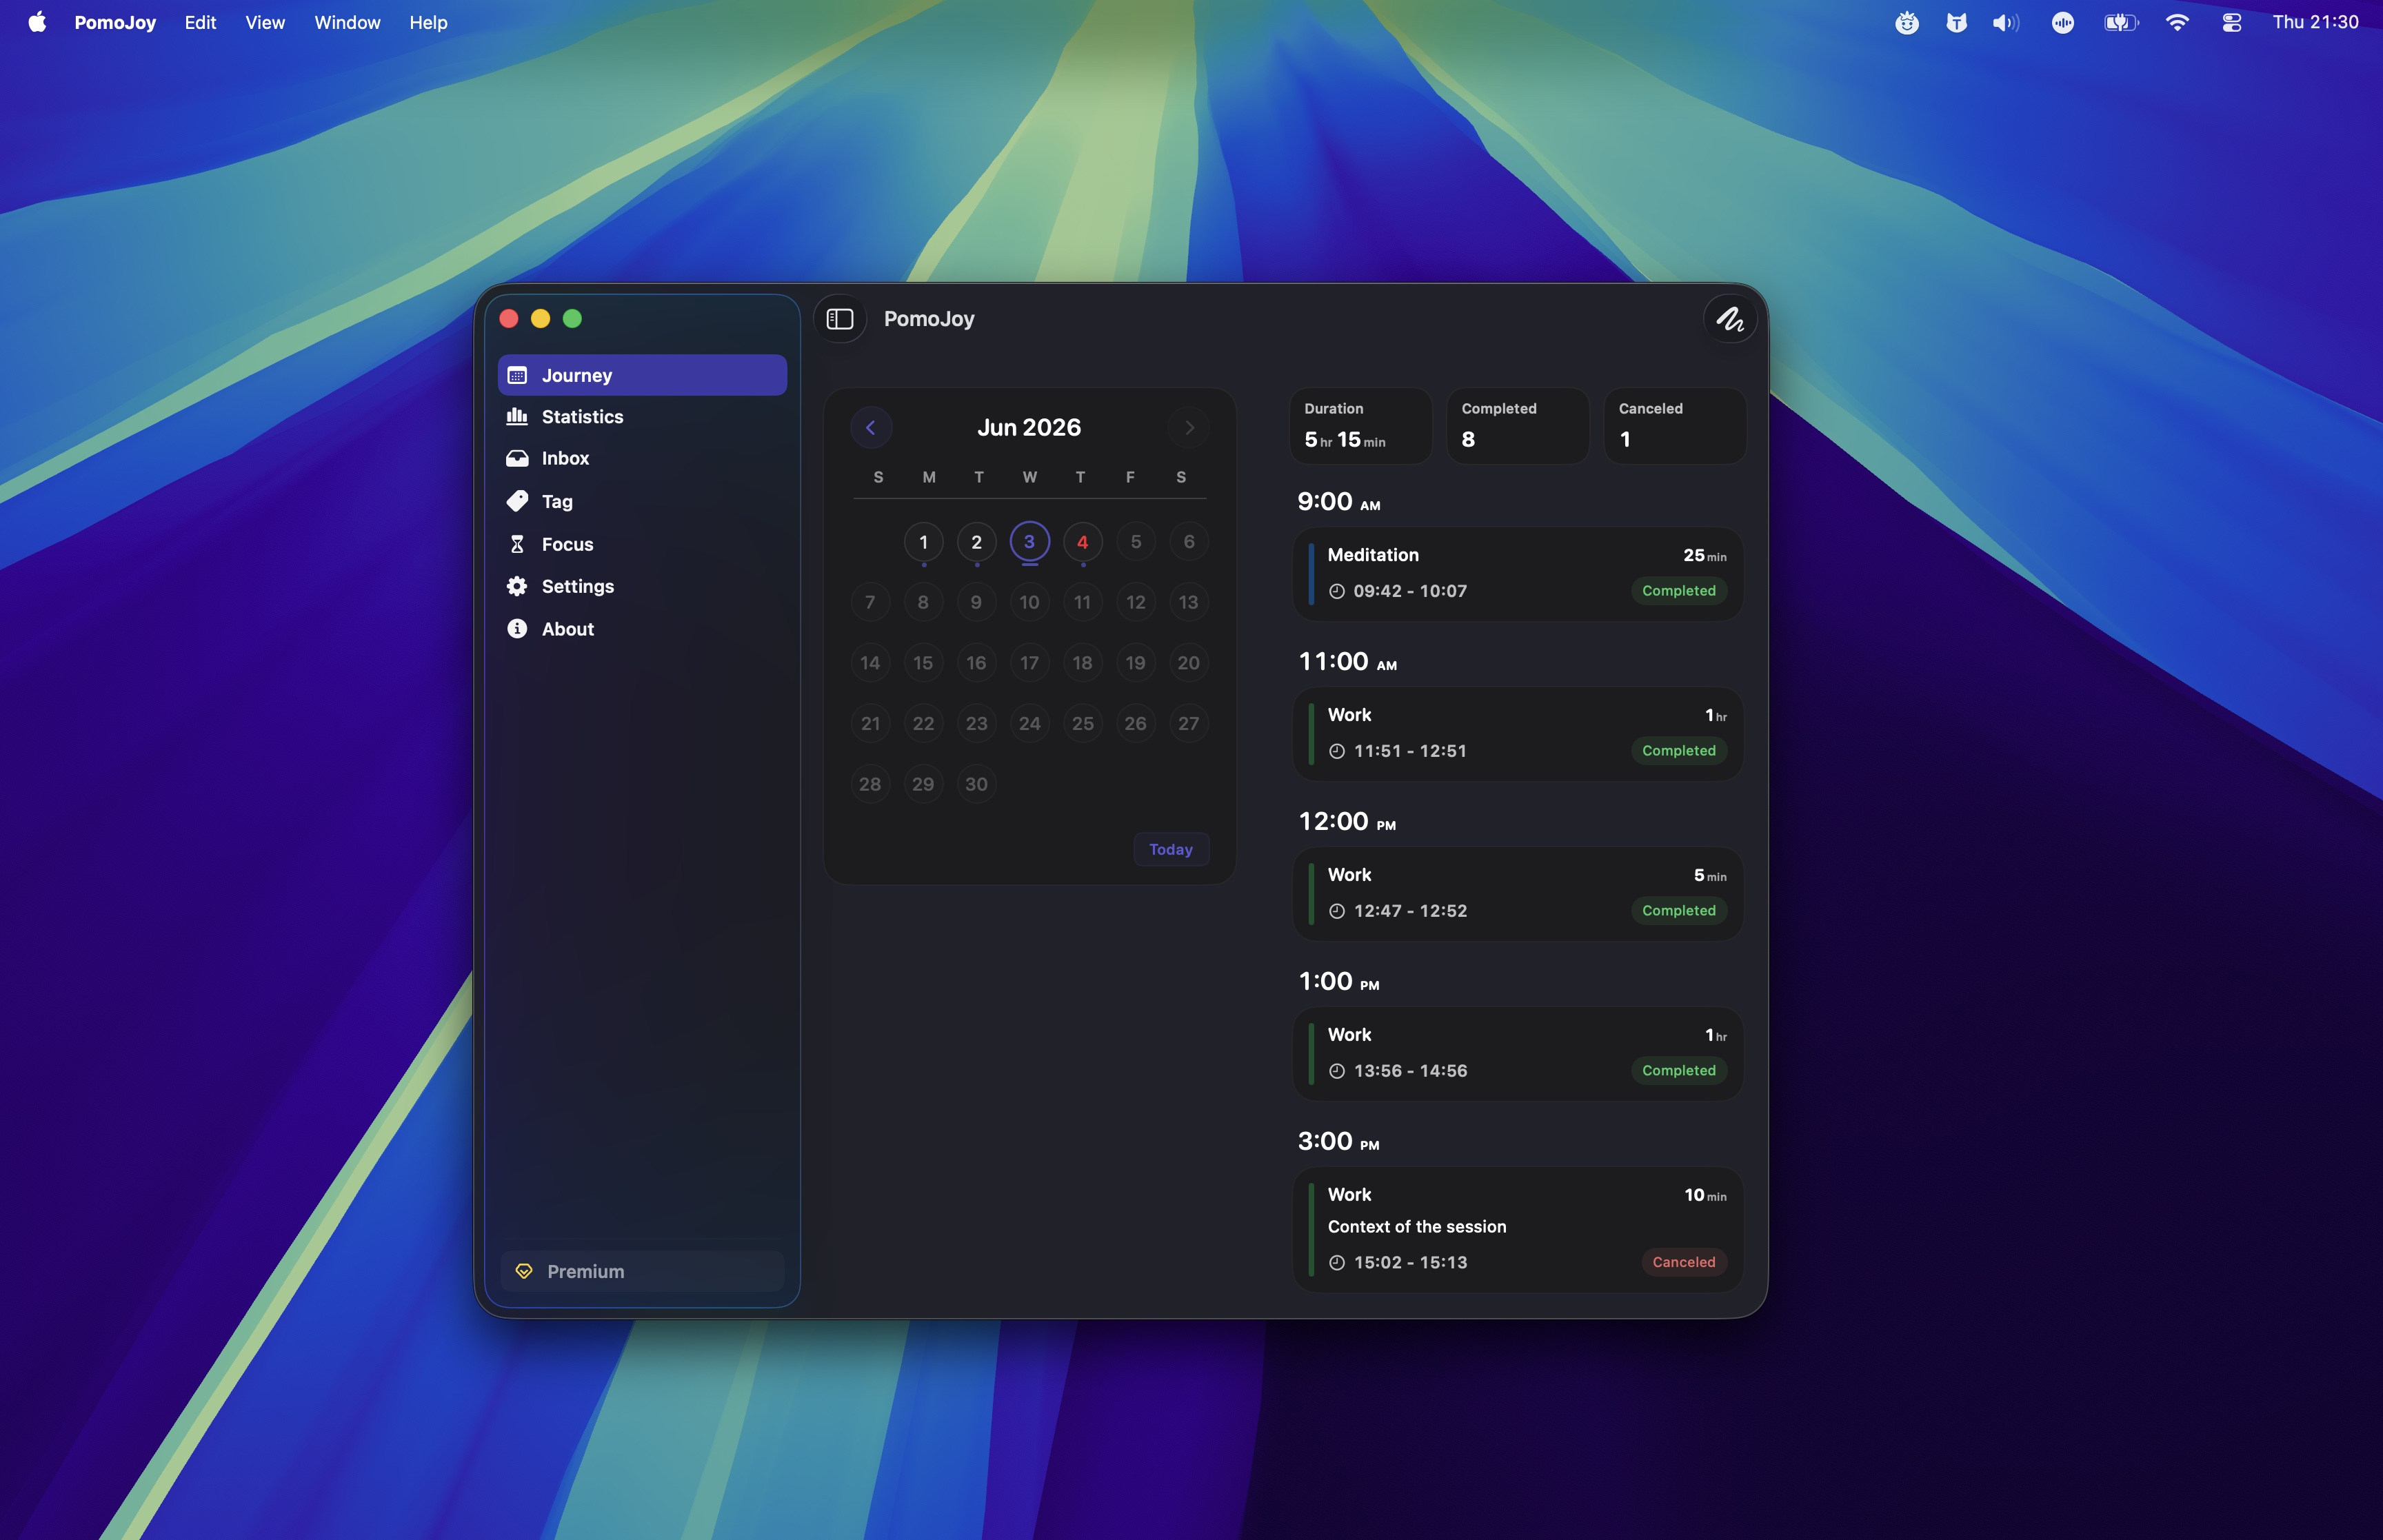Select June 15 in the calendar
Screen dimensions: 2383x1540
[x=924, y=663]
